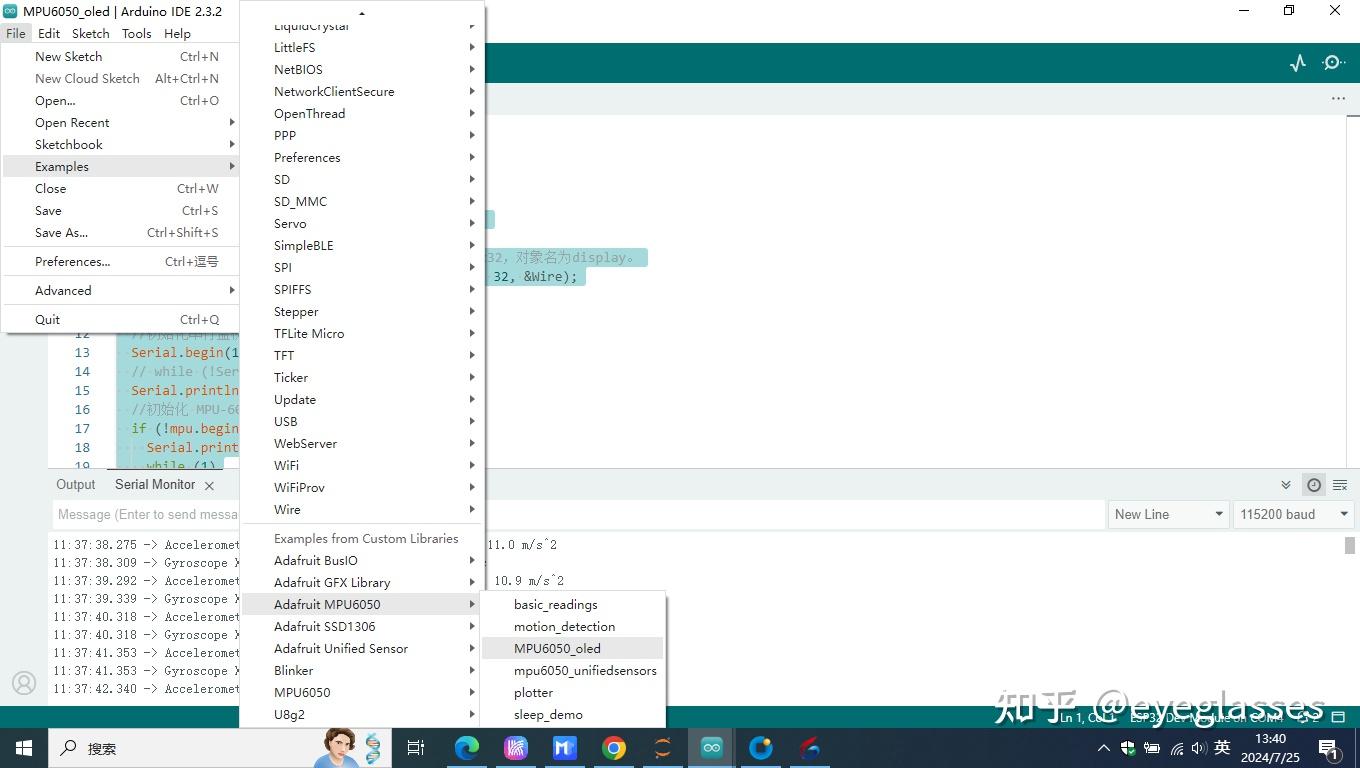Viewport: 1360px width, 768px height.
Task: Choose New Cloud Sketch in File menu
Action: (x=120, y=78)
